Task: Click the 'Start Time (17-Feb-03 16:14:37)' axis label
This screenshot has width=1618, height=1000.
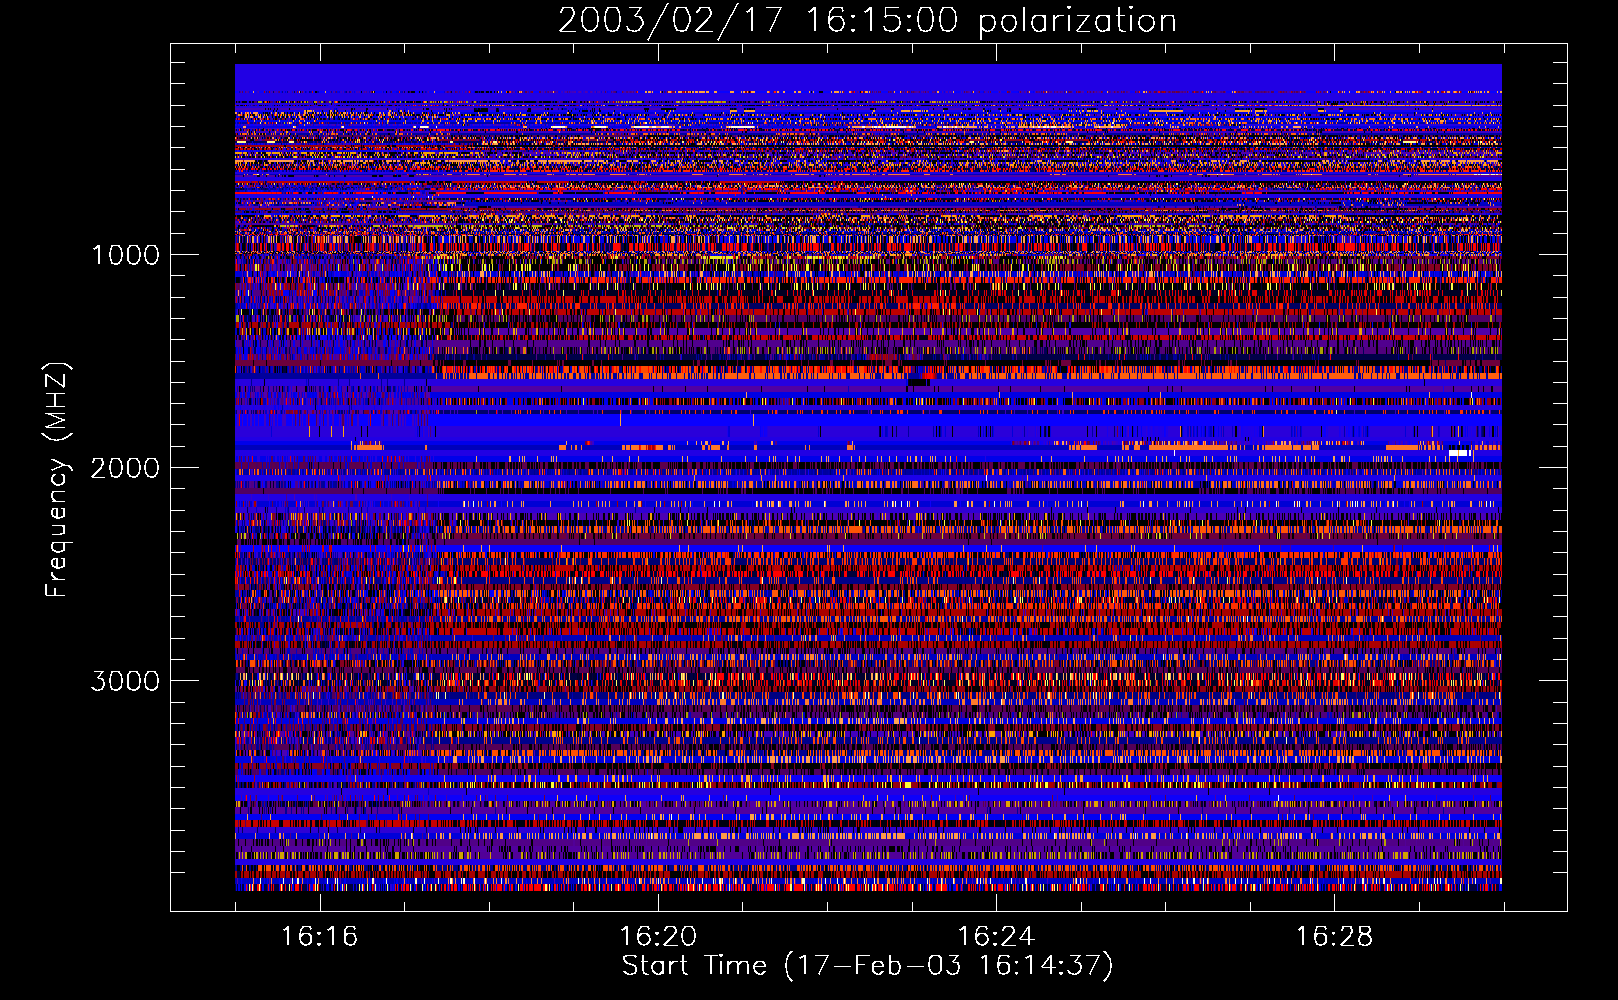Action: point(867,966)
